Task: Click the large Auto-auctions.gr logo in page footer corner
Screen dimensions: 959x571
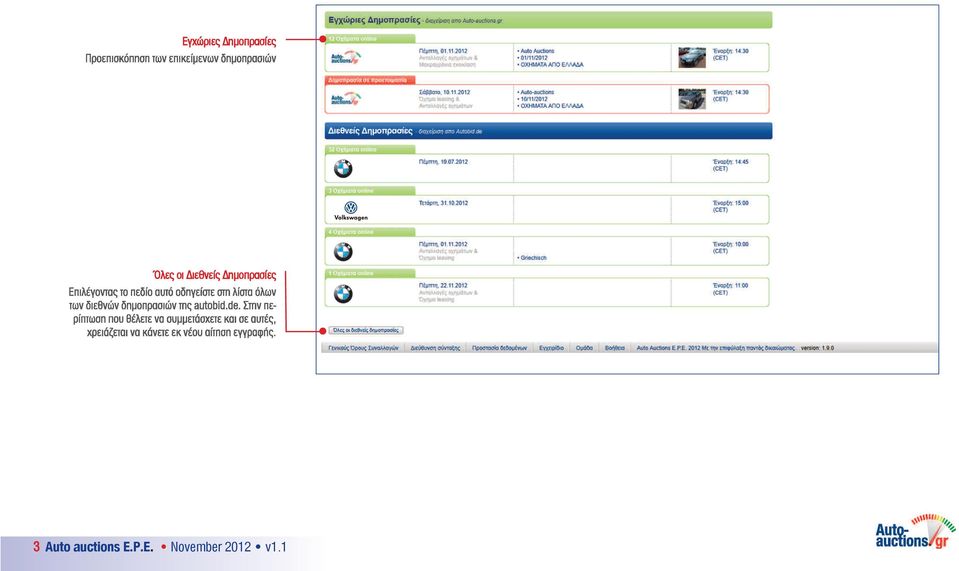Action: coord(914,531)
